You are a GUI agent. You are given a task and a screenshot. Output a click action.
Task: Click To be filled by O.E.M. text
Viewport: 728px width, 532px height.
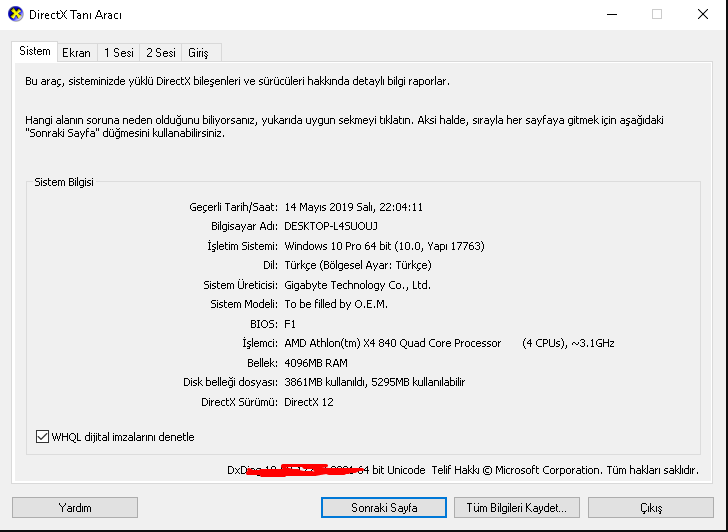(336, 304)
